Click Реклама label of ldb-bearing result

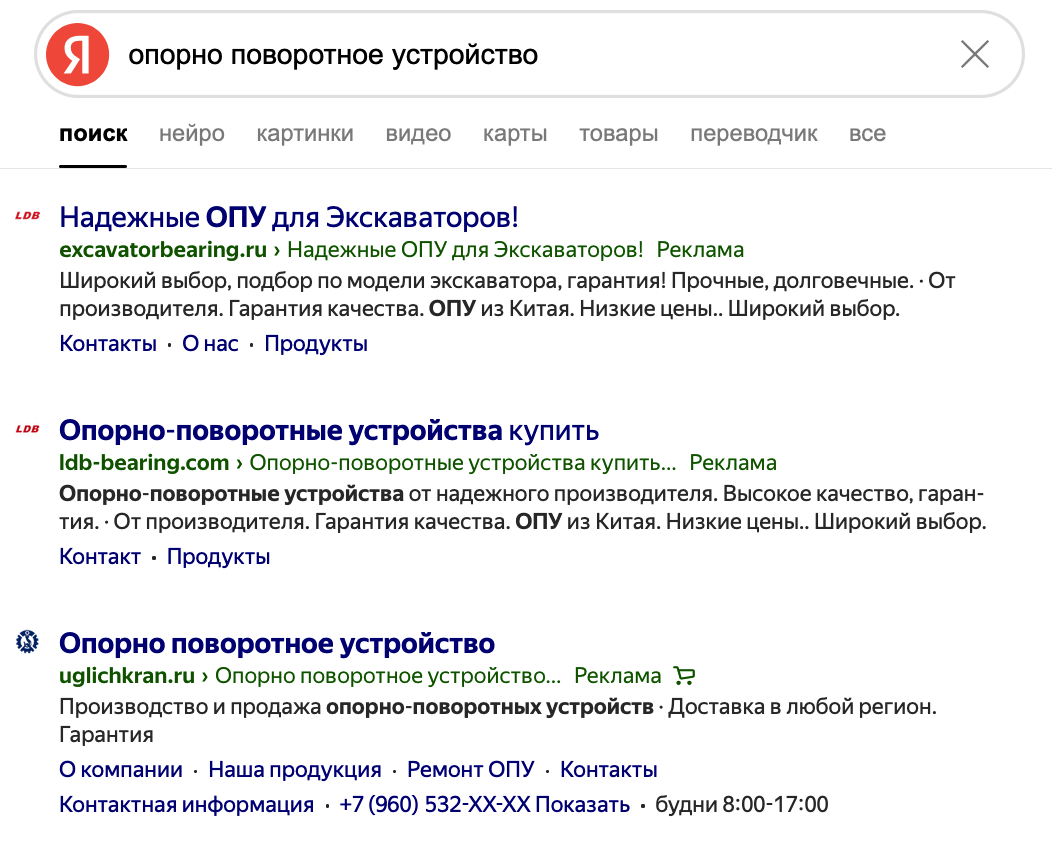733,463
